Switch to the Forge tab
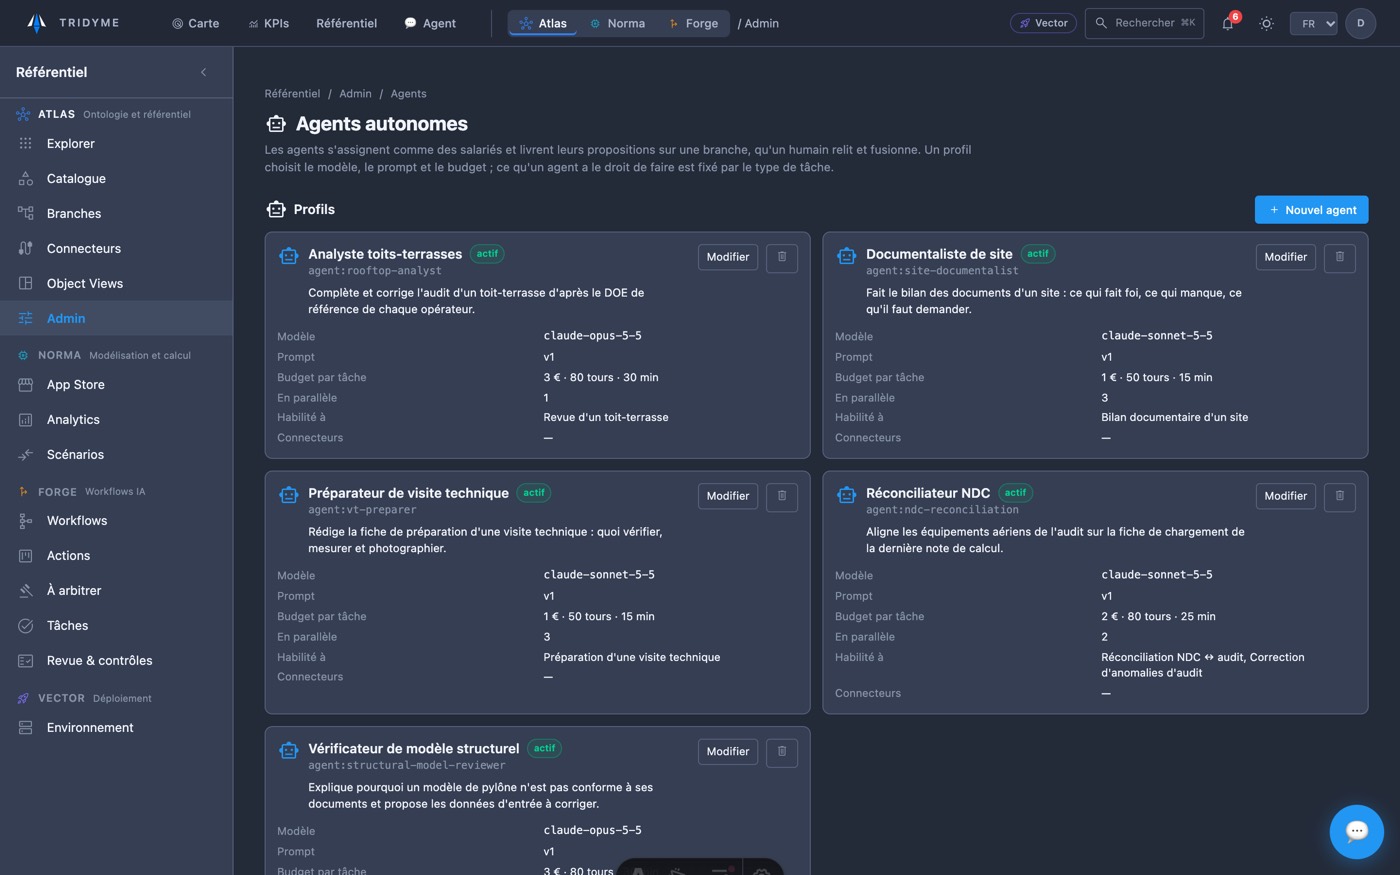The height and width of the screenshot is (875, 1400). coord(694,23)
